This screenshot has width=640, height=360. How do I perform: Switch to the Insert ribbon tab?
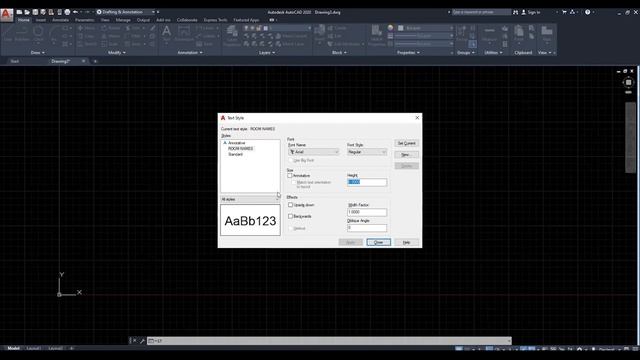(x=40, y=20)
